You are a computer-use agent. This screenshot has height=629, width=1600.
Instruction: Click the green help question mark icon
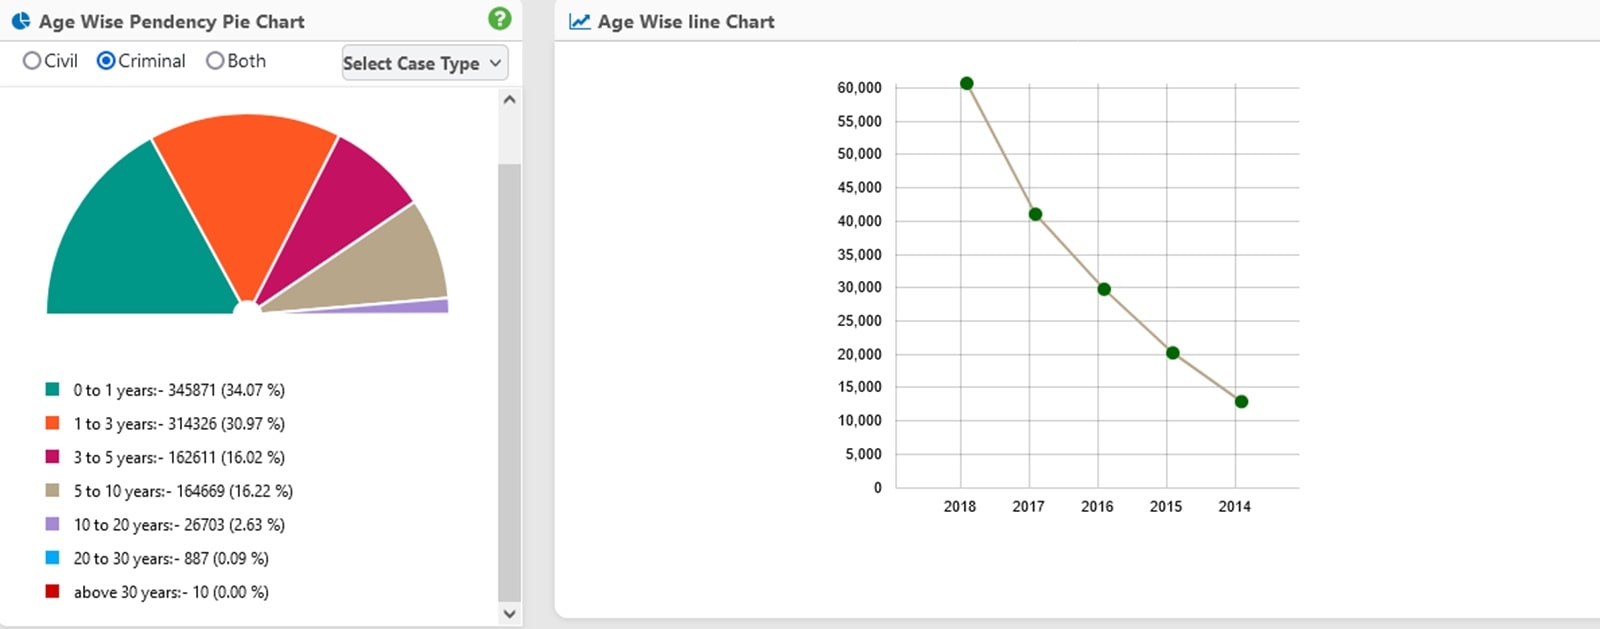pyautogui.click(x=499, y=19)
